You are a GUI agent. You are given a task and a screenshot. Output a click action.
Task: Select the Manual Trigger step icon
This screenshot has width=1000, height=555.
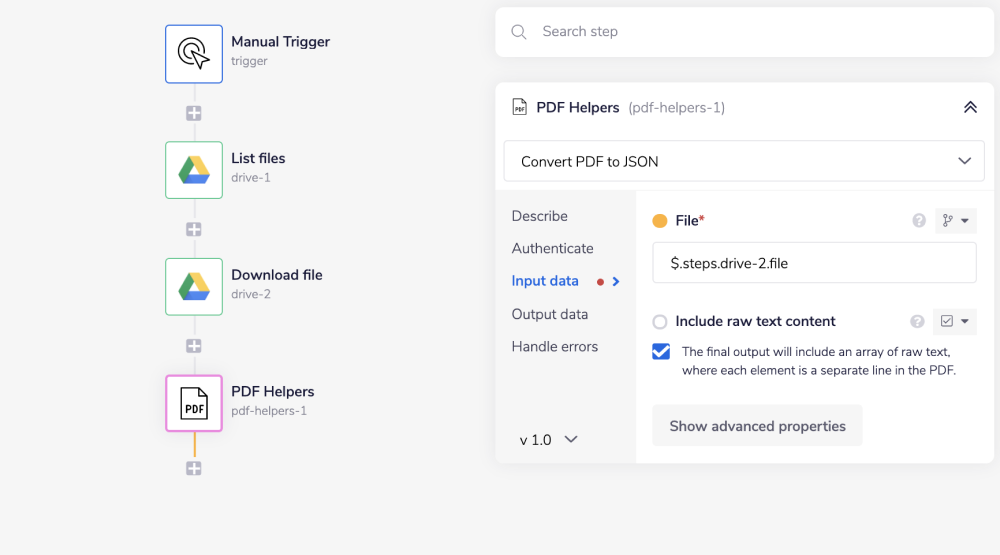[x=194, y=53]
